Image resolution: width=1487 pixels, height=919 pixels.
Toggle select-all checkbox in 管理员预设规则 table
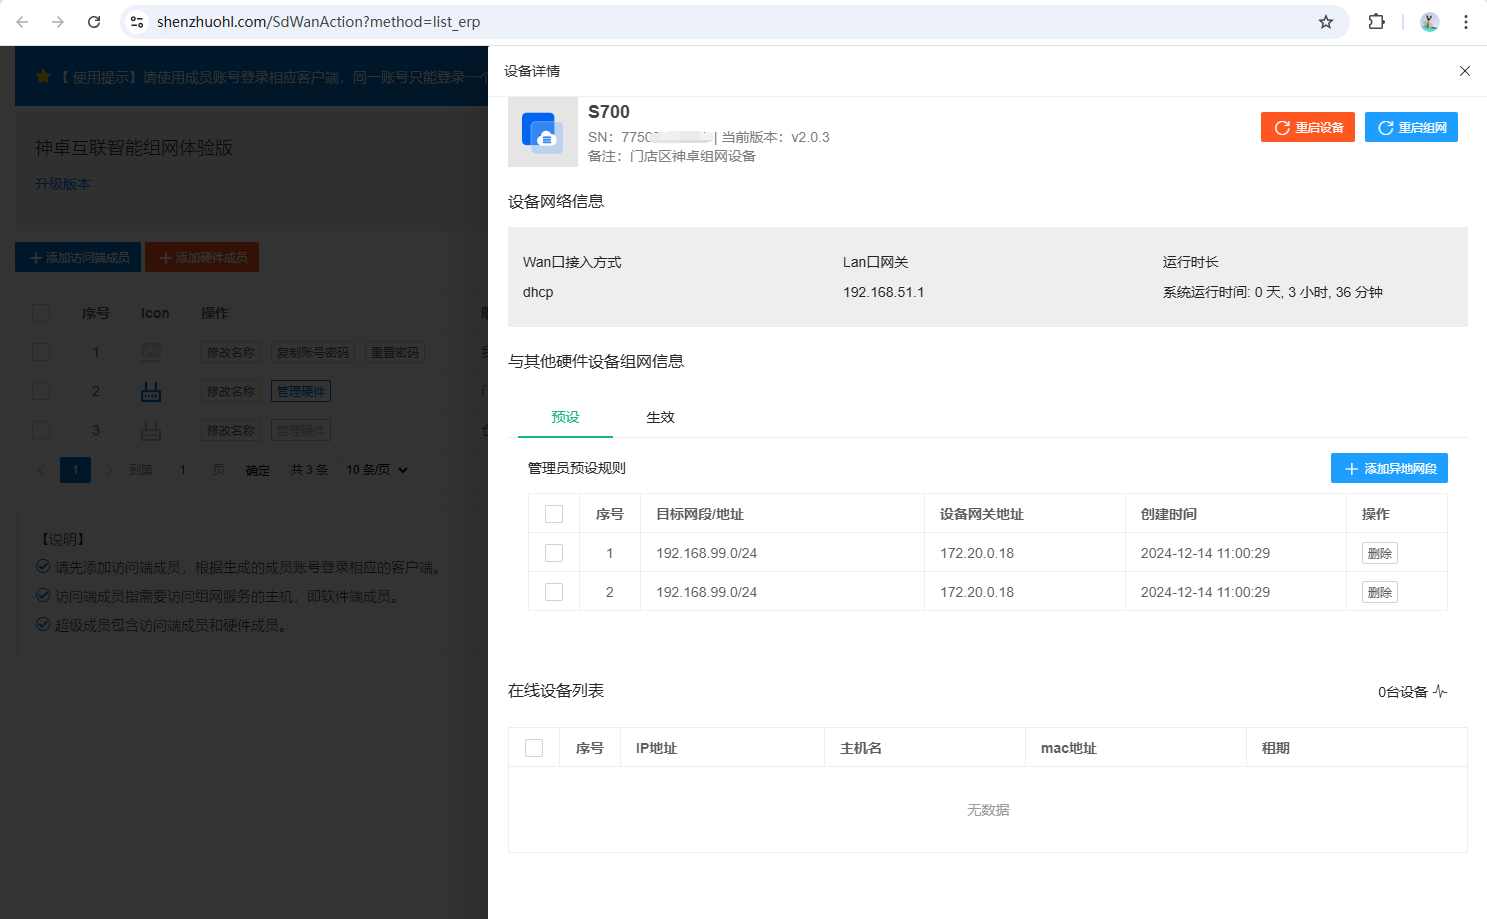point(554,514)
